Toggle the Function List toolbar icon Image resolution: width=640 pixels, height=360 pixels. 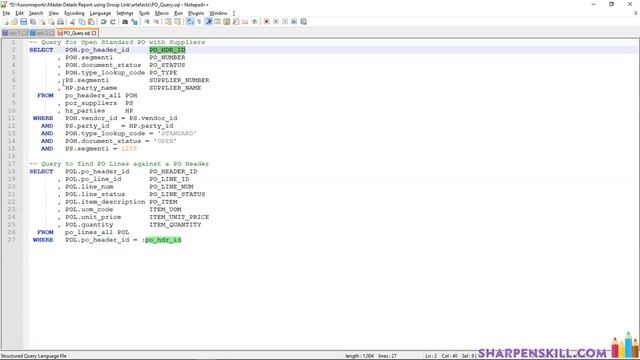pos(236,22)
